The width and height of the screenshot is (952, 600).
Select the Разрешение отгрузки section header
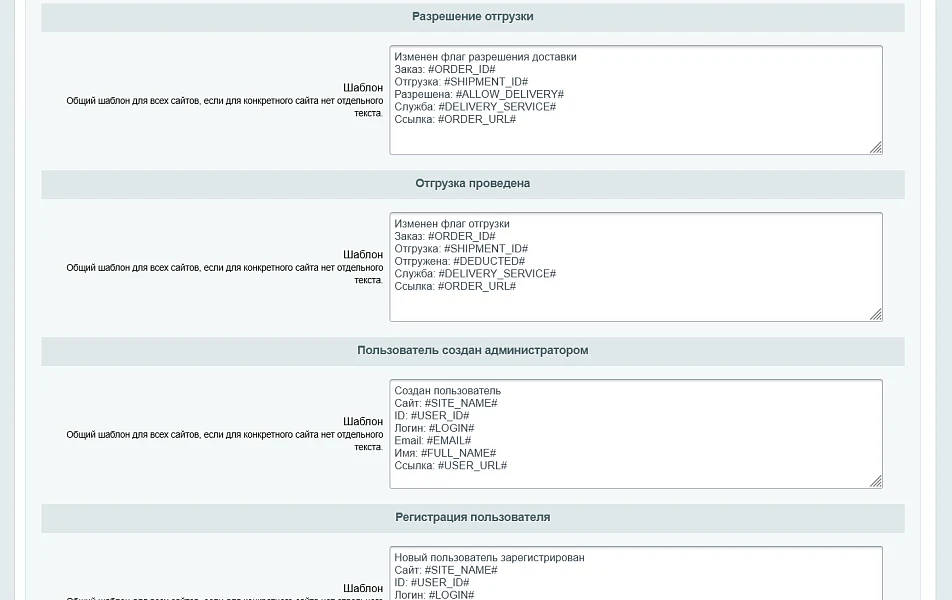473,17
